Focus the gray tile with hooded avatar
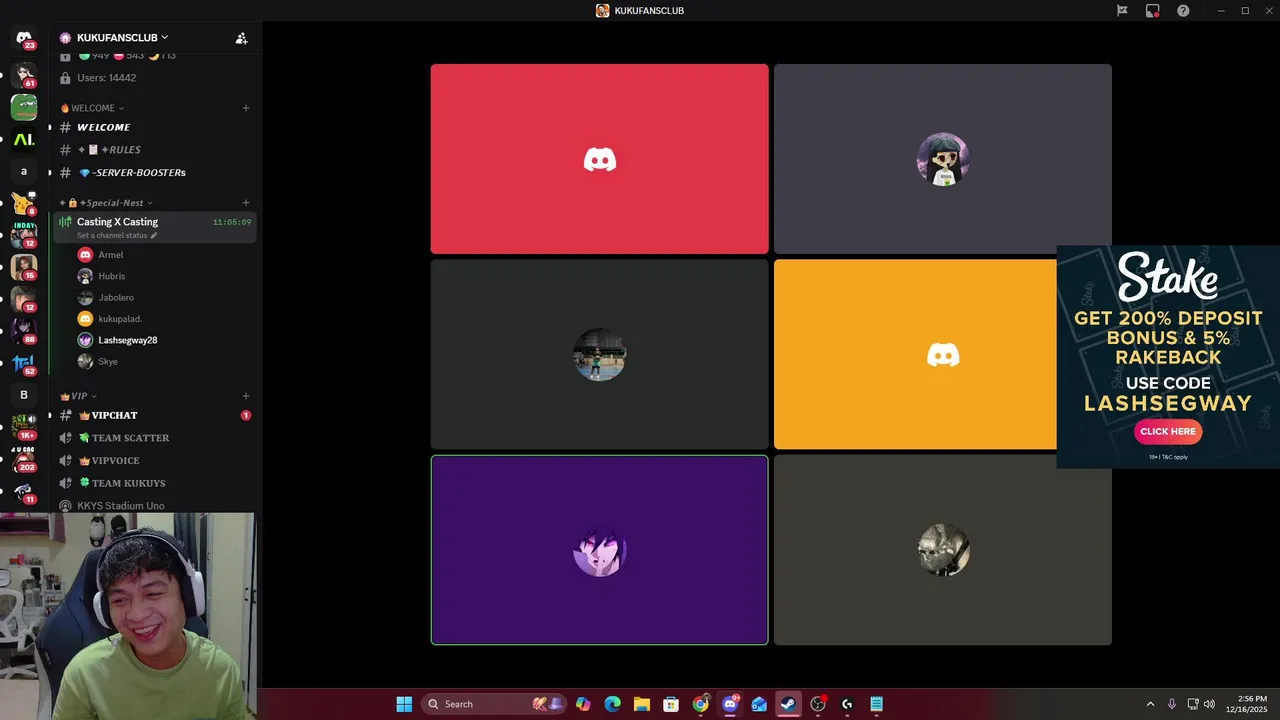Screen dimensions: 1280x720 click(x=943, y=159)
